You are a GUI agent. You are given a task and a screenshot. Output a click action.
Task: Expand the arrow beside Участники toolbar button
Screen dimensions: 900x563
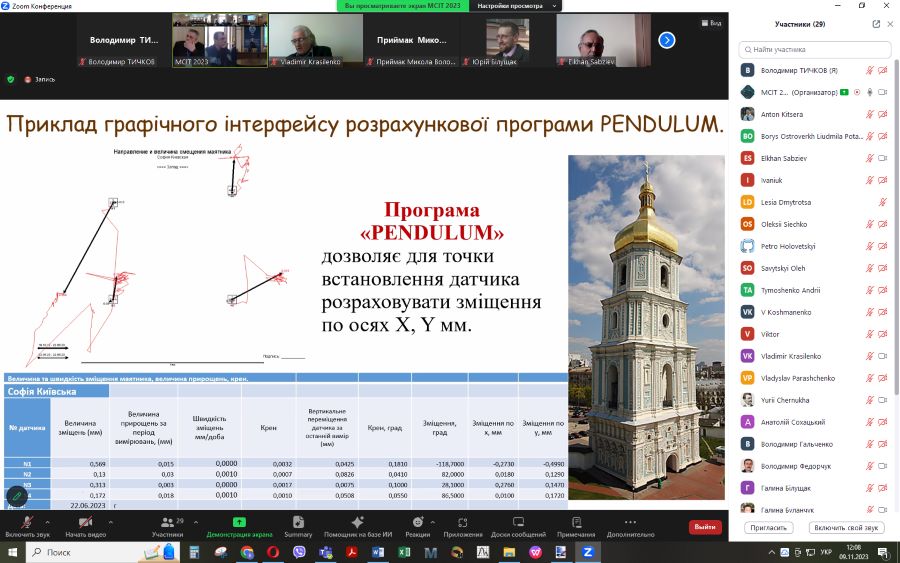(196, 522)
